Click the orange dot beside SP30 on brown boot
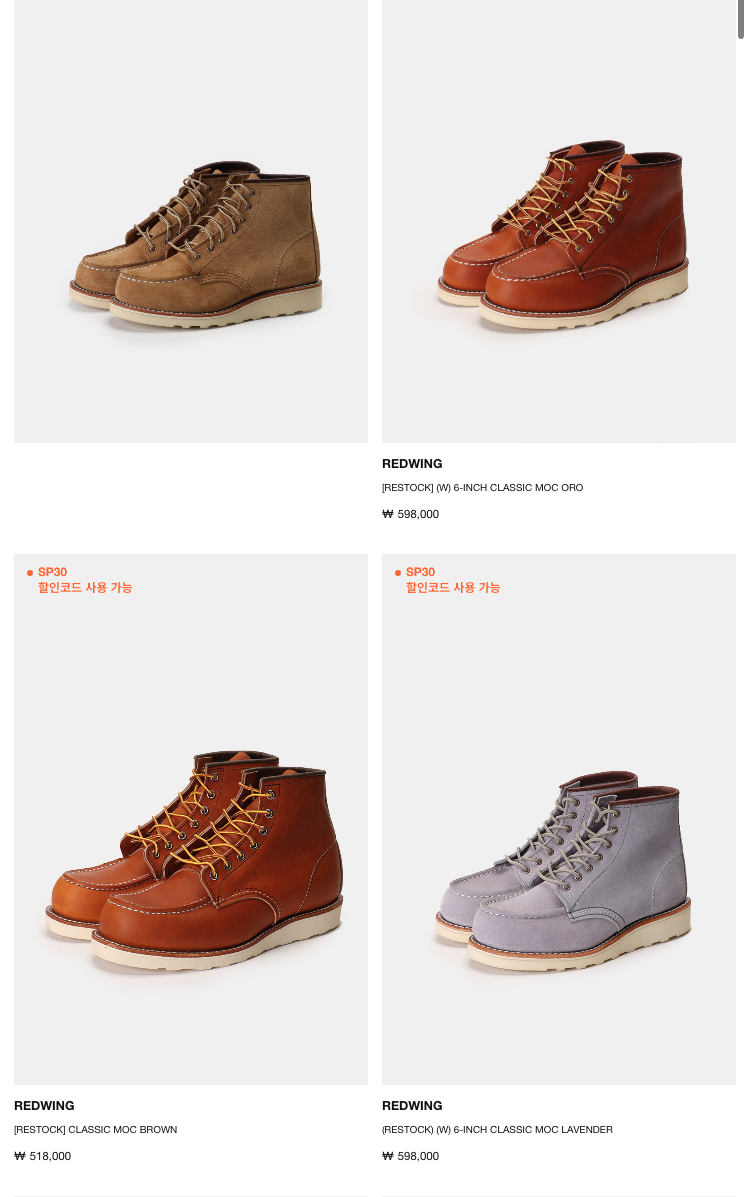Image resolution: width=750 pixels, height=1197 pixels. pos(30,573)
